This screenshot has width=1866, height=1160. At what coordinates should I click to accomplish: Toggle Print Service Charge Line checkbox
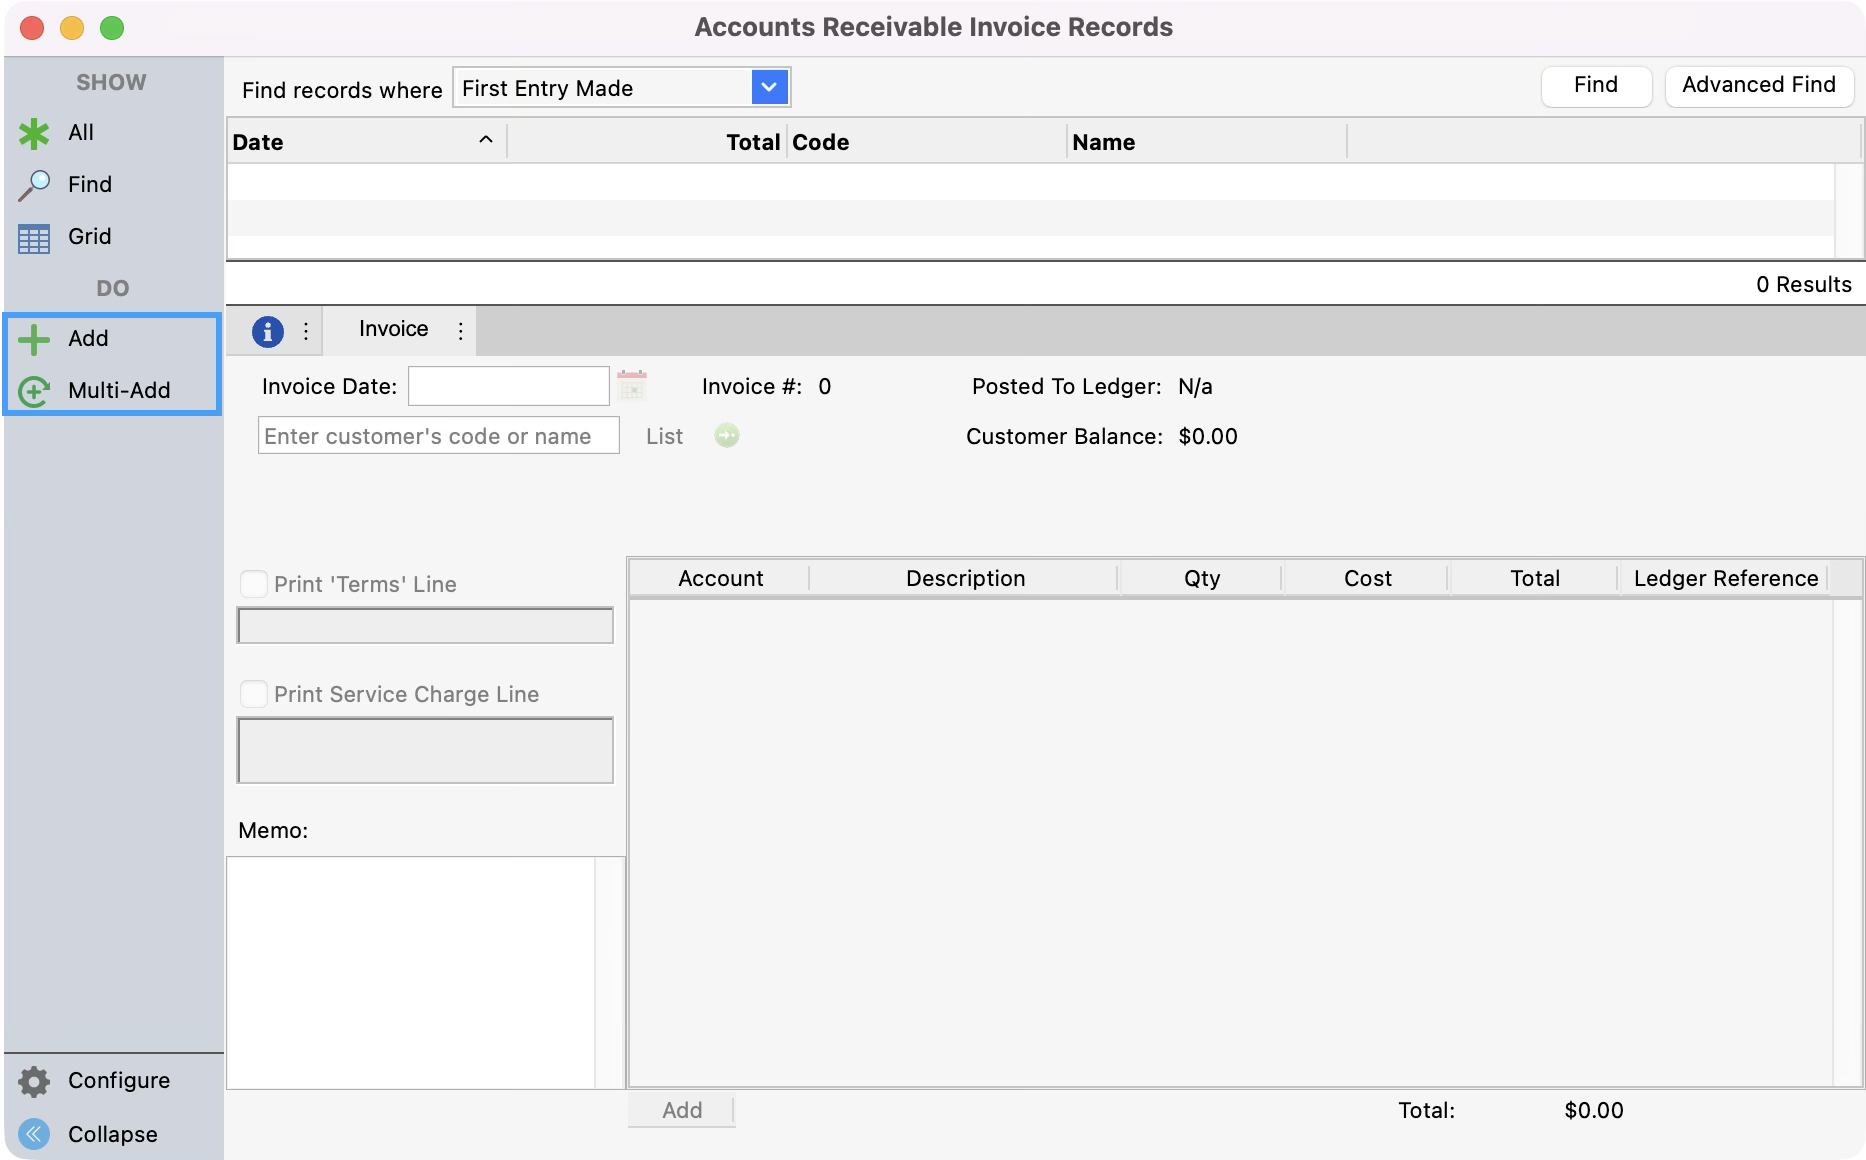click(x=254, y=694)
